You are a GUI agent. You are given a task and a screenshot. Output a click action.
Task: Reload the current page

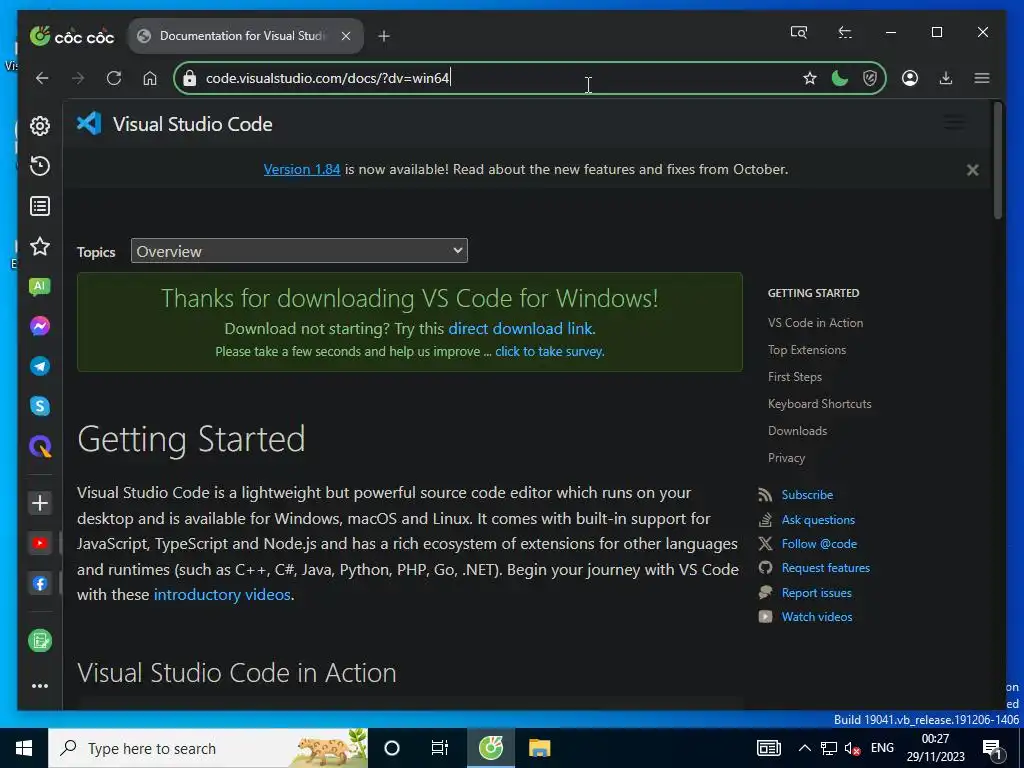point(114,78)
